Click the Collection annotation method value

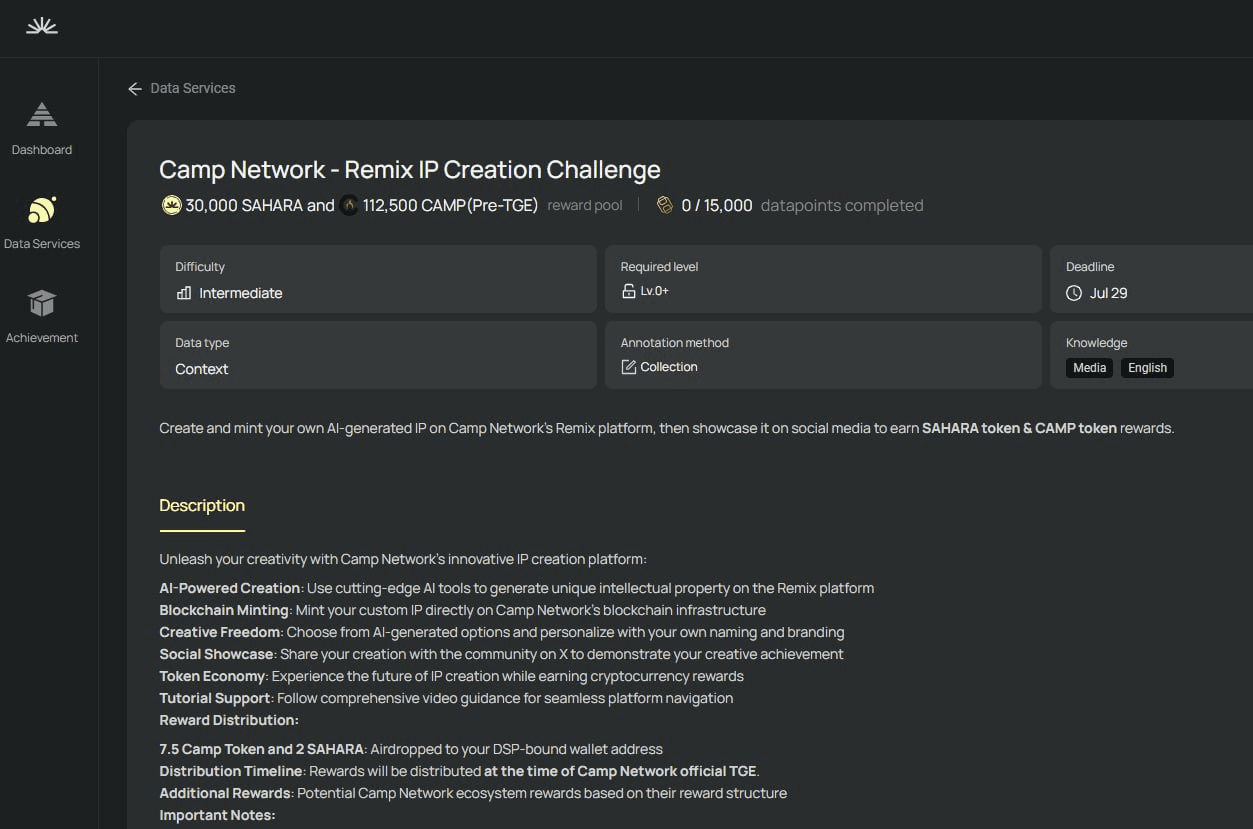click(669, 367)
